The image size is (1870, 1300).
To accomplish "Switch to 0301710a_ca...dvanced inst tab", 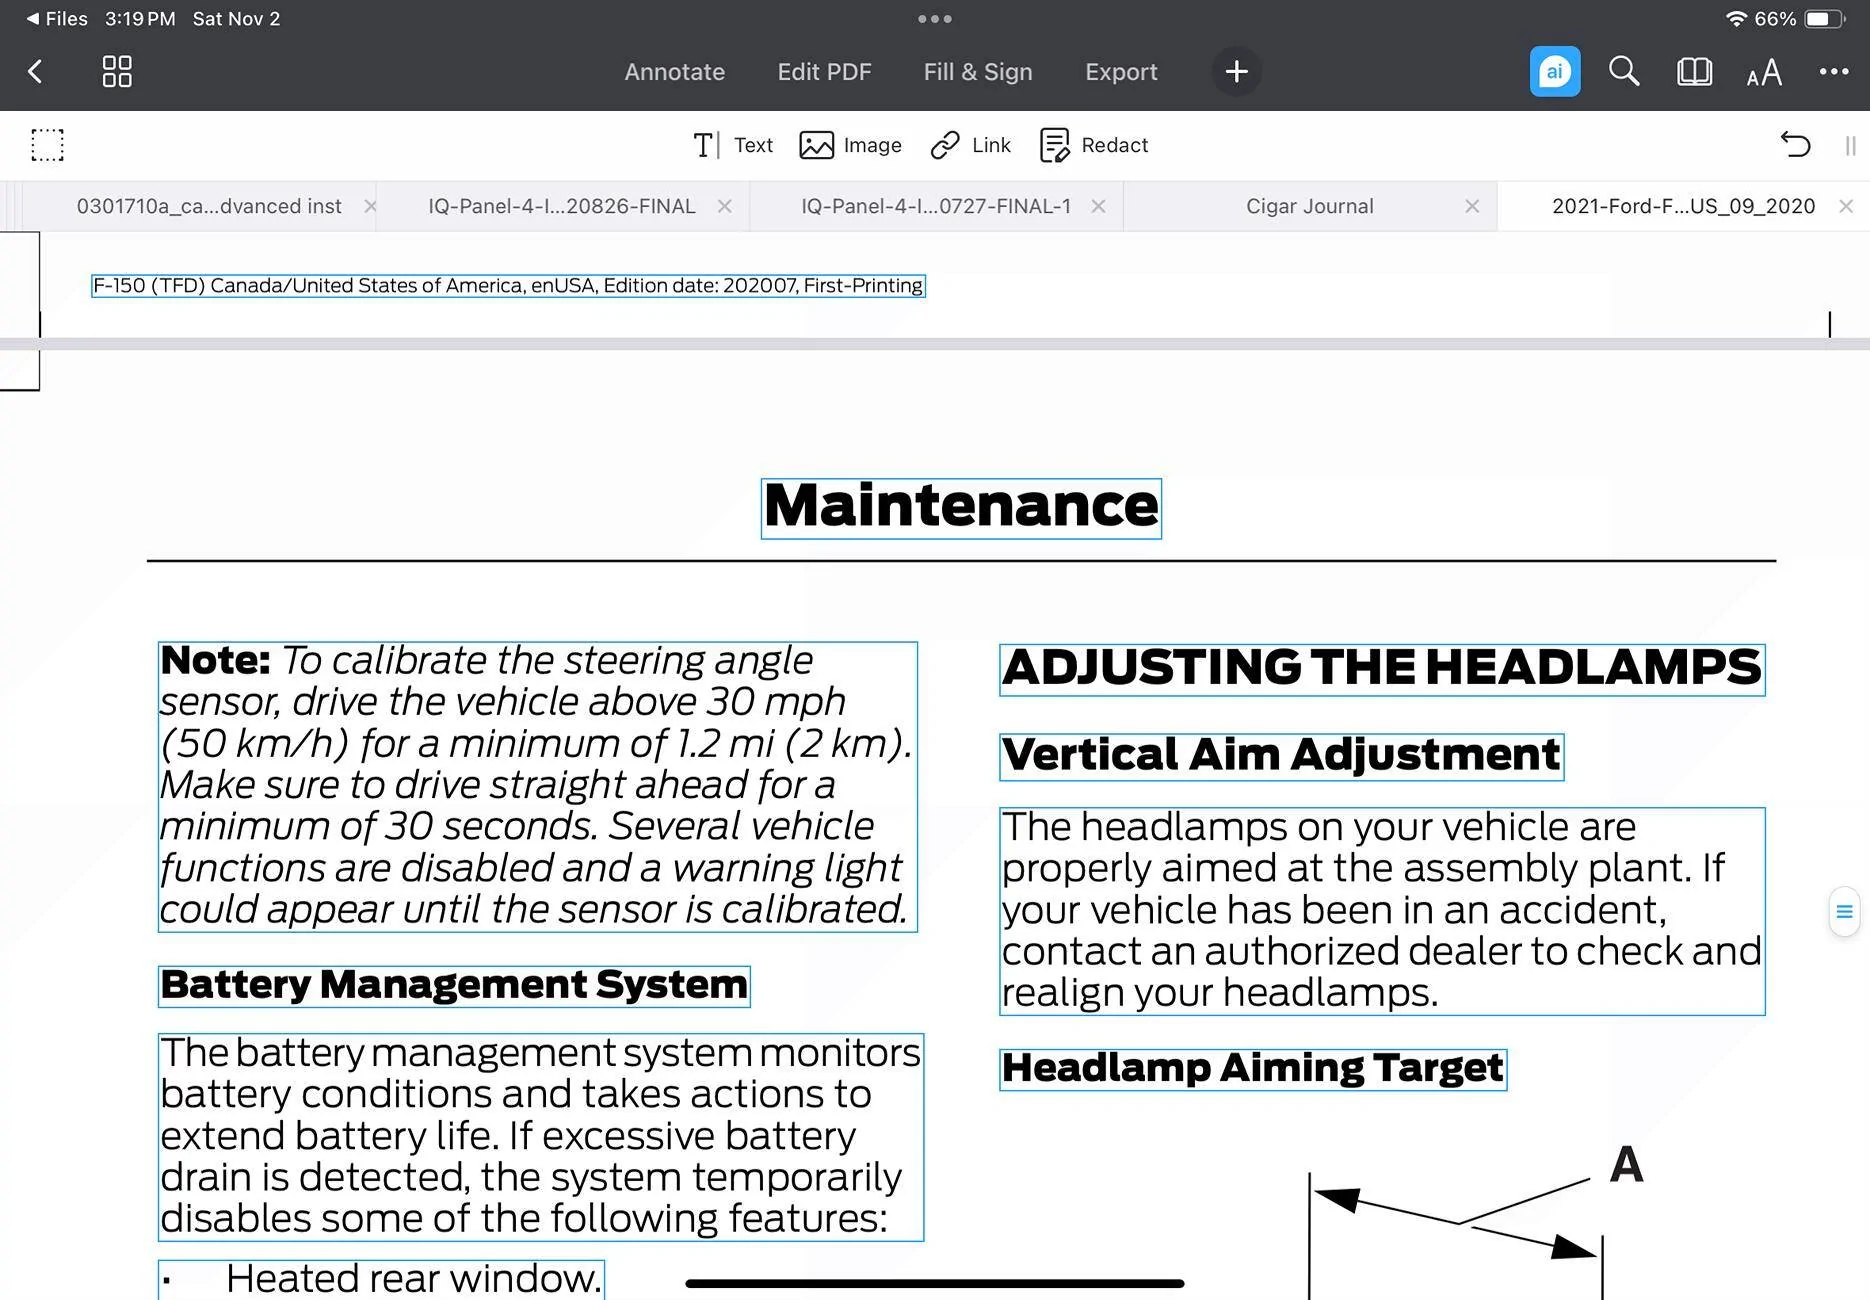I will [x=209, y=206].
